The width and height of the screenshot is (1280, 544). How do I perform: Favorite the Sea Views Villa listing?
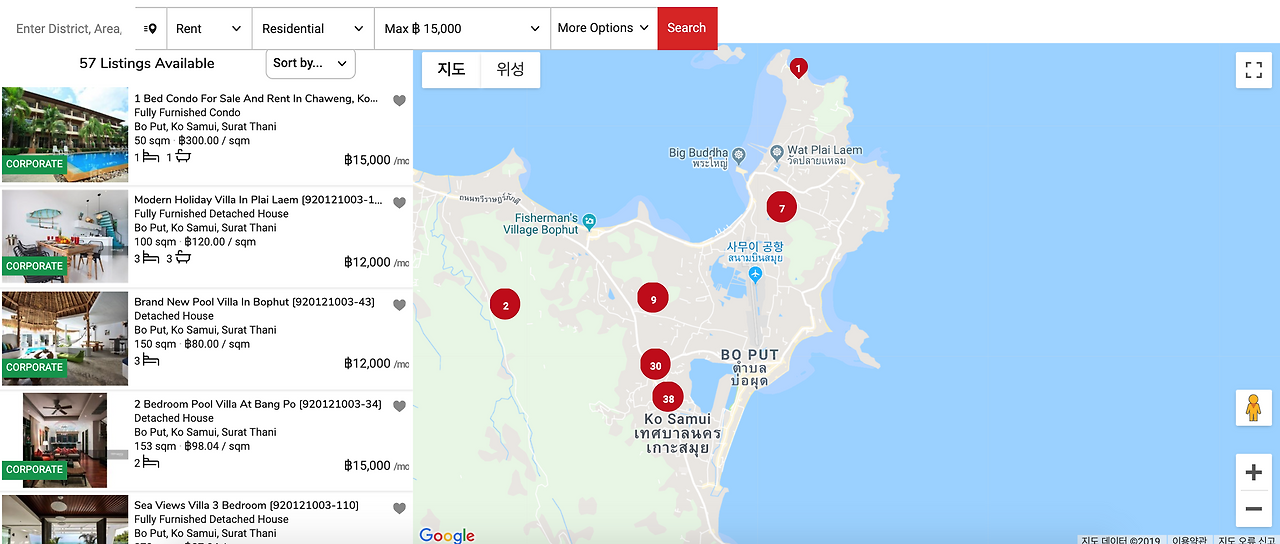pyautogui.click(x=399, y=508)
